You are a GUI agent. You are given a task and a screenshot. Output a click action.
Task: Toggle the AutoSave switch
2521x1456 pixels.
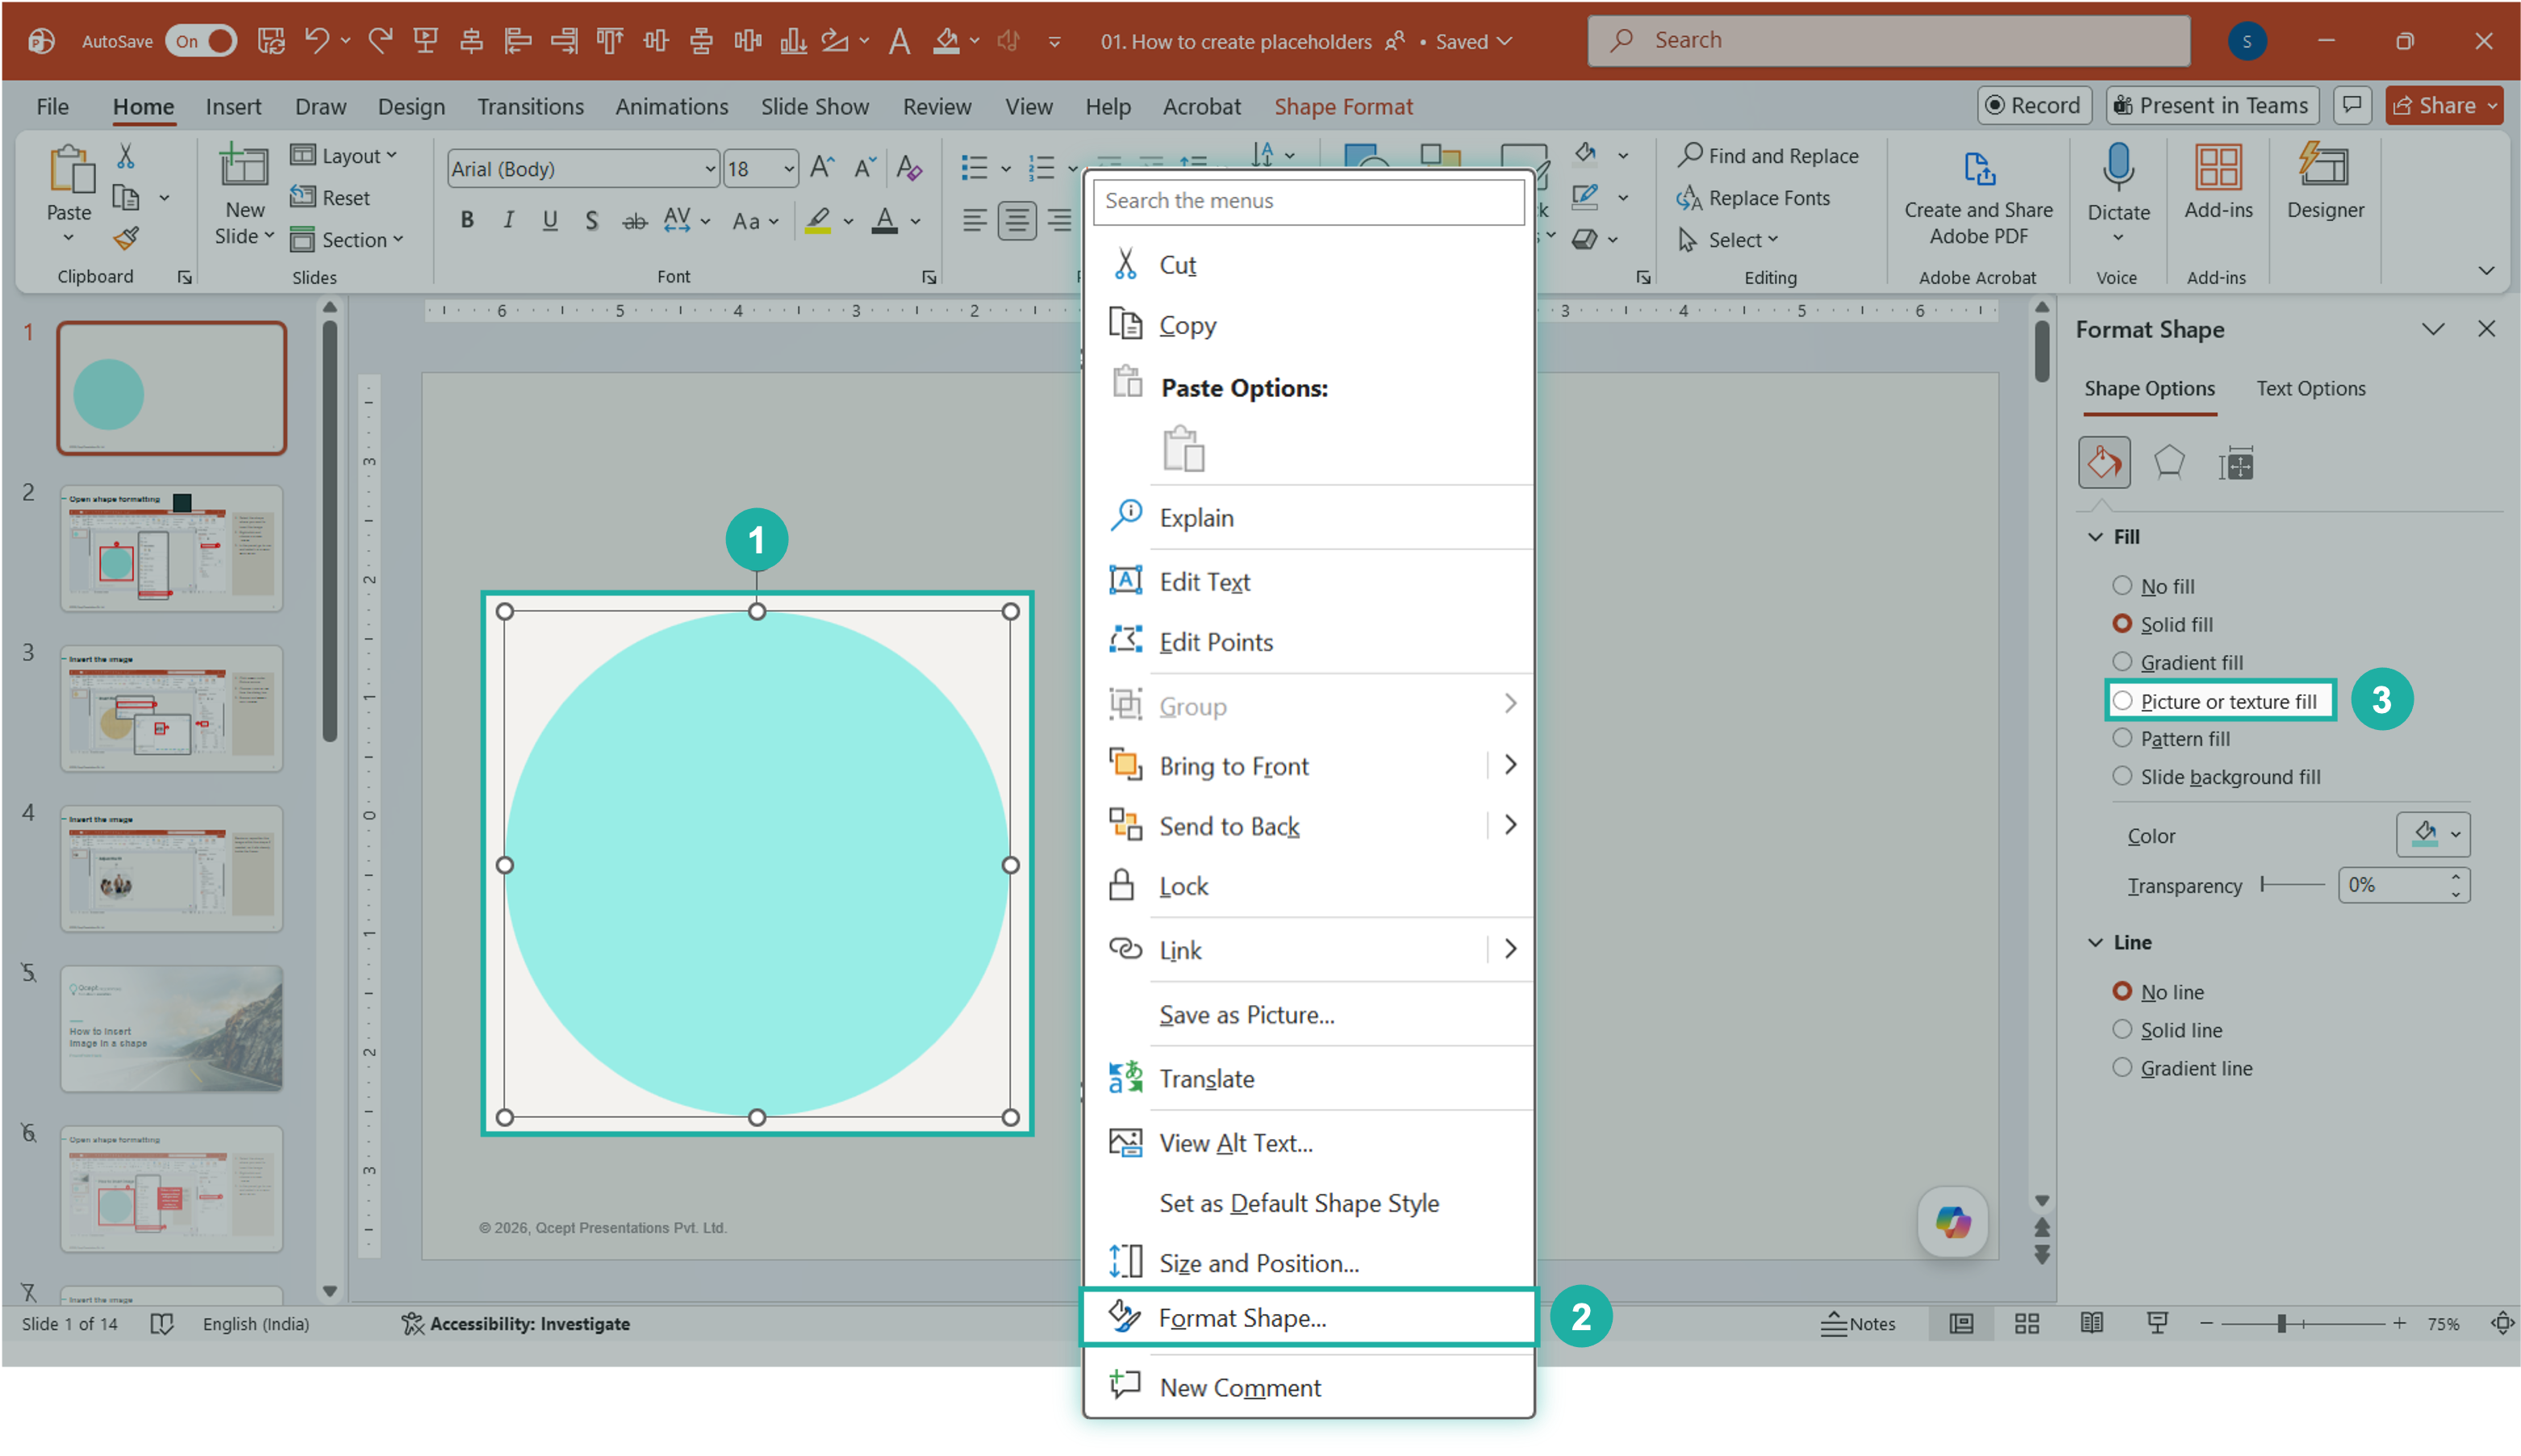point(201,41)
